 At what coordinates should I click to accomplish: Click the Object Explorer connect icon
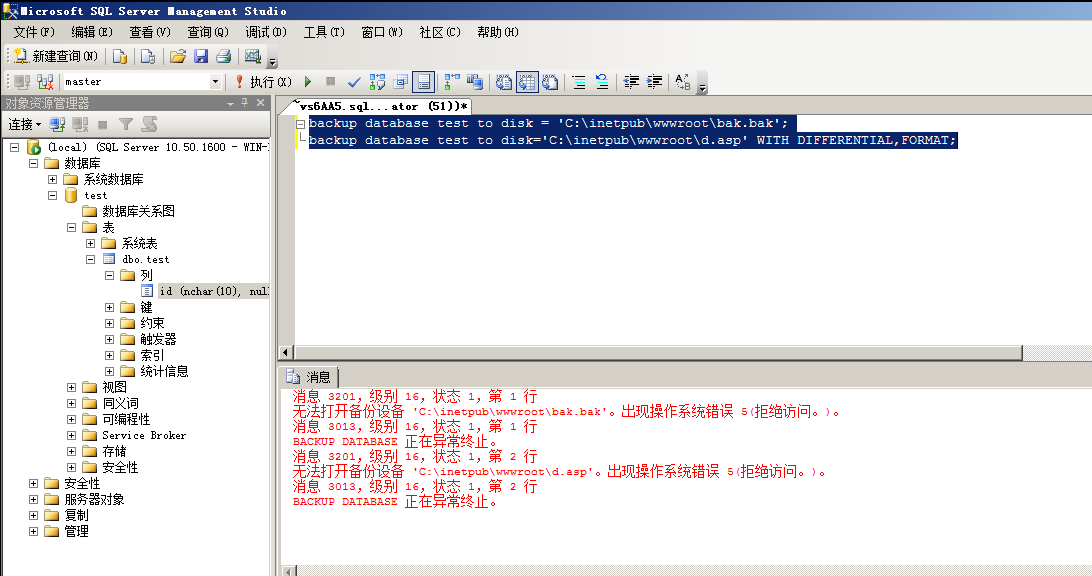point(57,125)
